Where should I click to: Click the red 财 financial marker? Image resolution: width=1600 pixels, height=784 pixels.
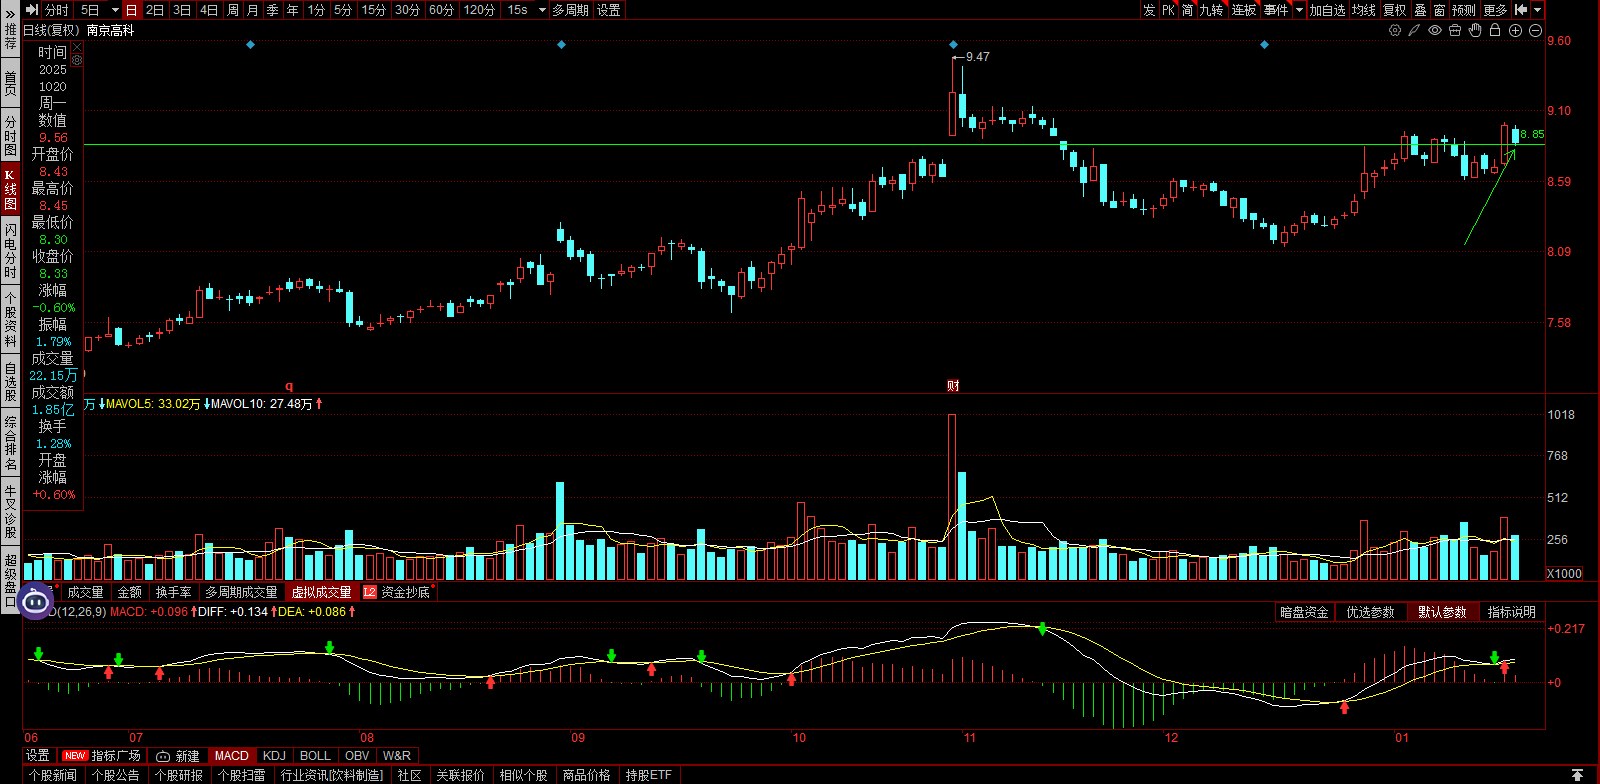coord(953,386)
